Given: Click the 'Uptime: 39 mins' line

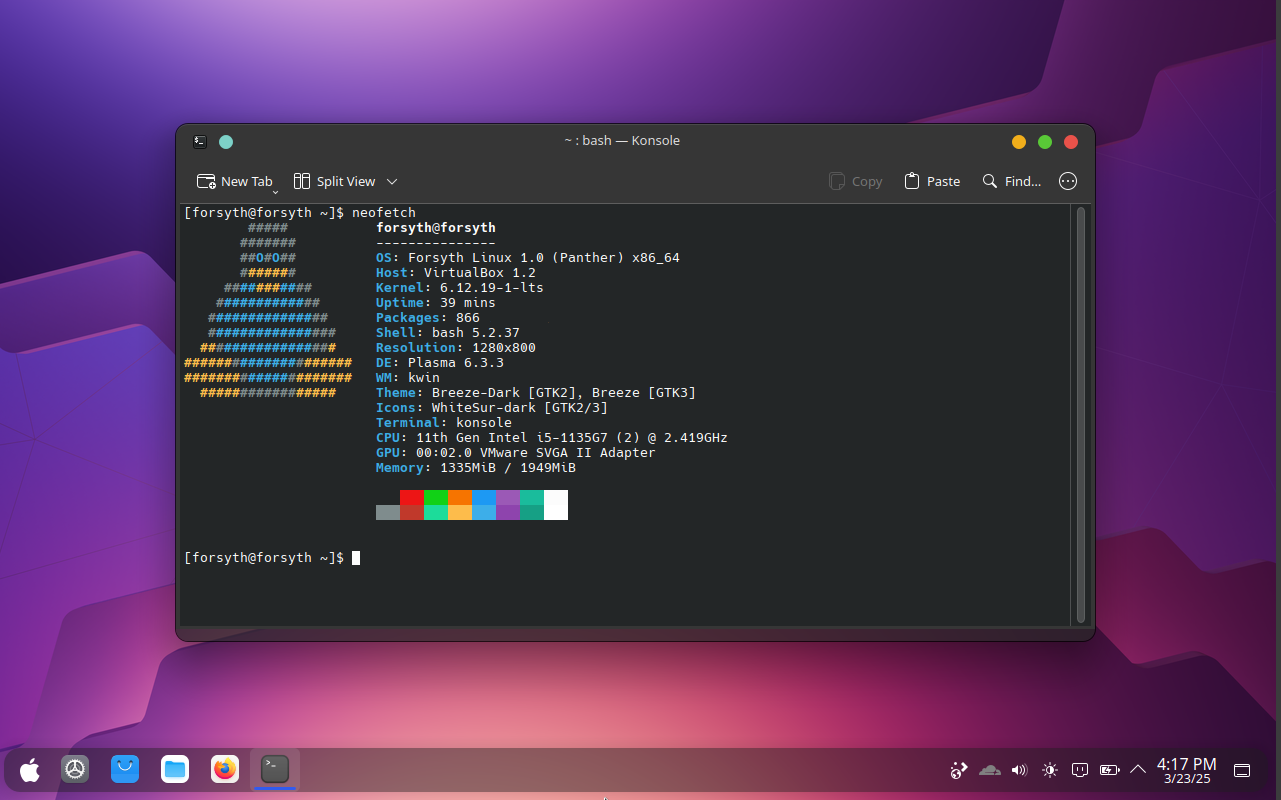Looking at the screenshot, I should pos(436,303).
